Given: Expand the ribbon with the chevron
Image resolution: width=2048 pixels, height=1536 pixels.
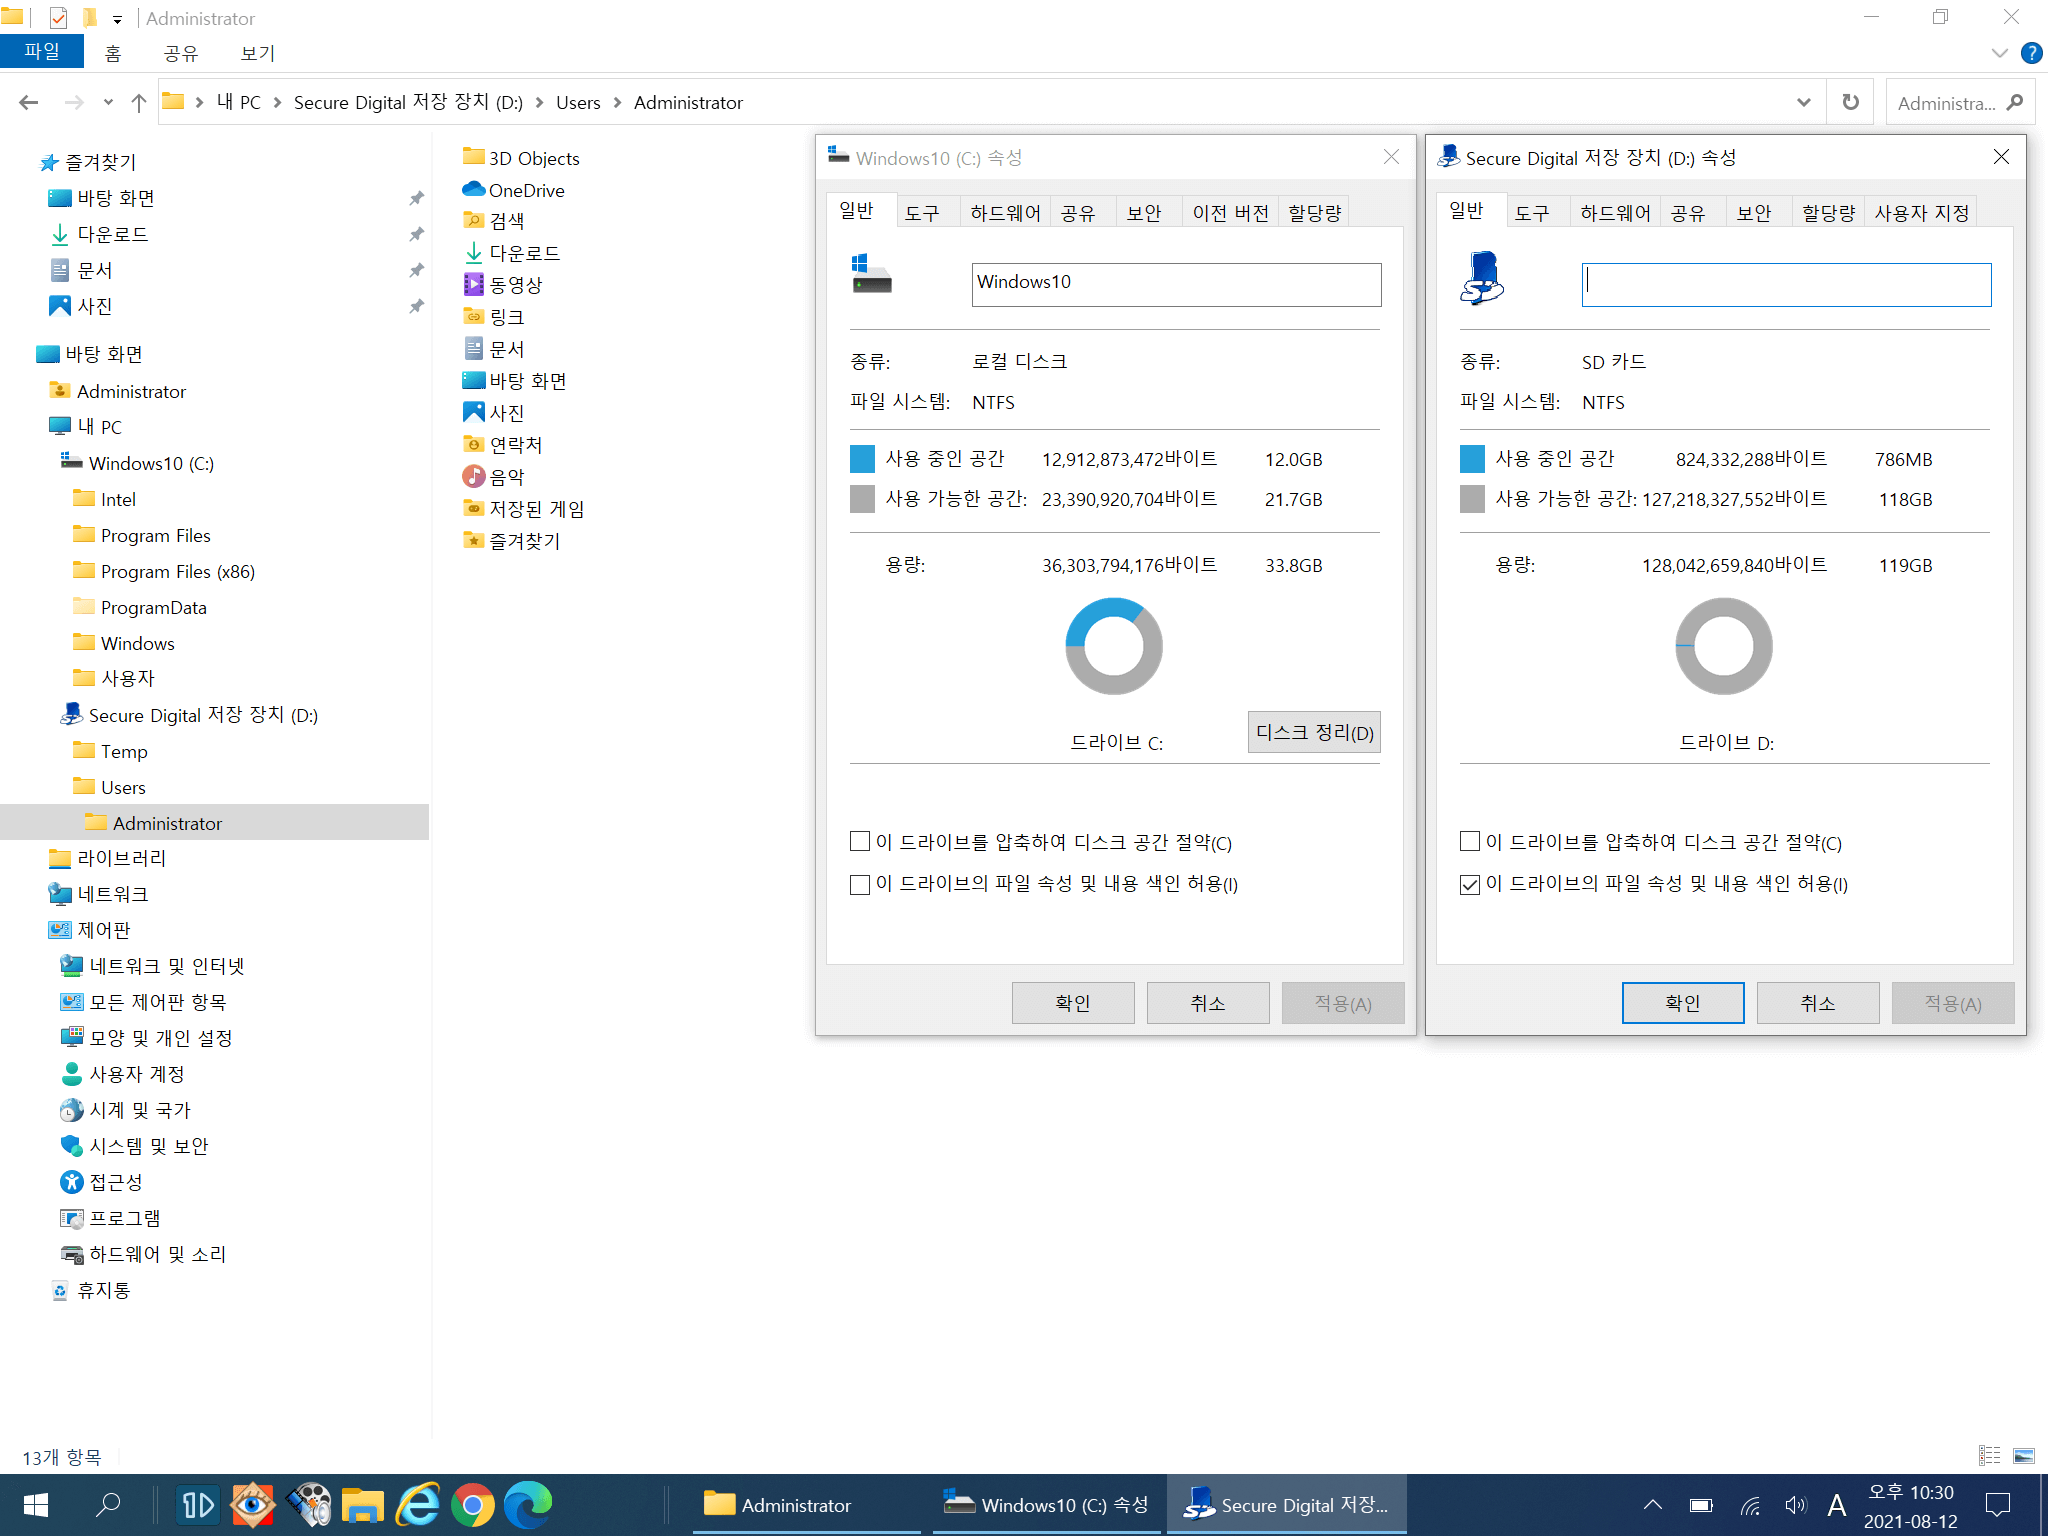Looking at the screenshot, I should pyautogui.click(x=1999, y=53).
